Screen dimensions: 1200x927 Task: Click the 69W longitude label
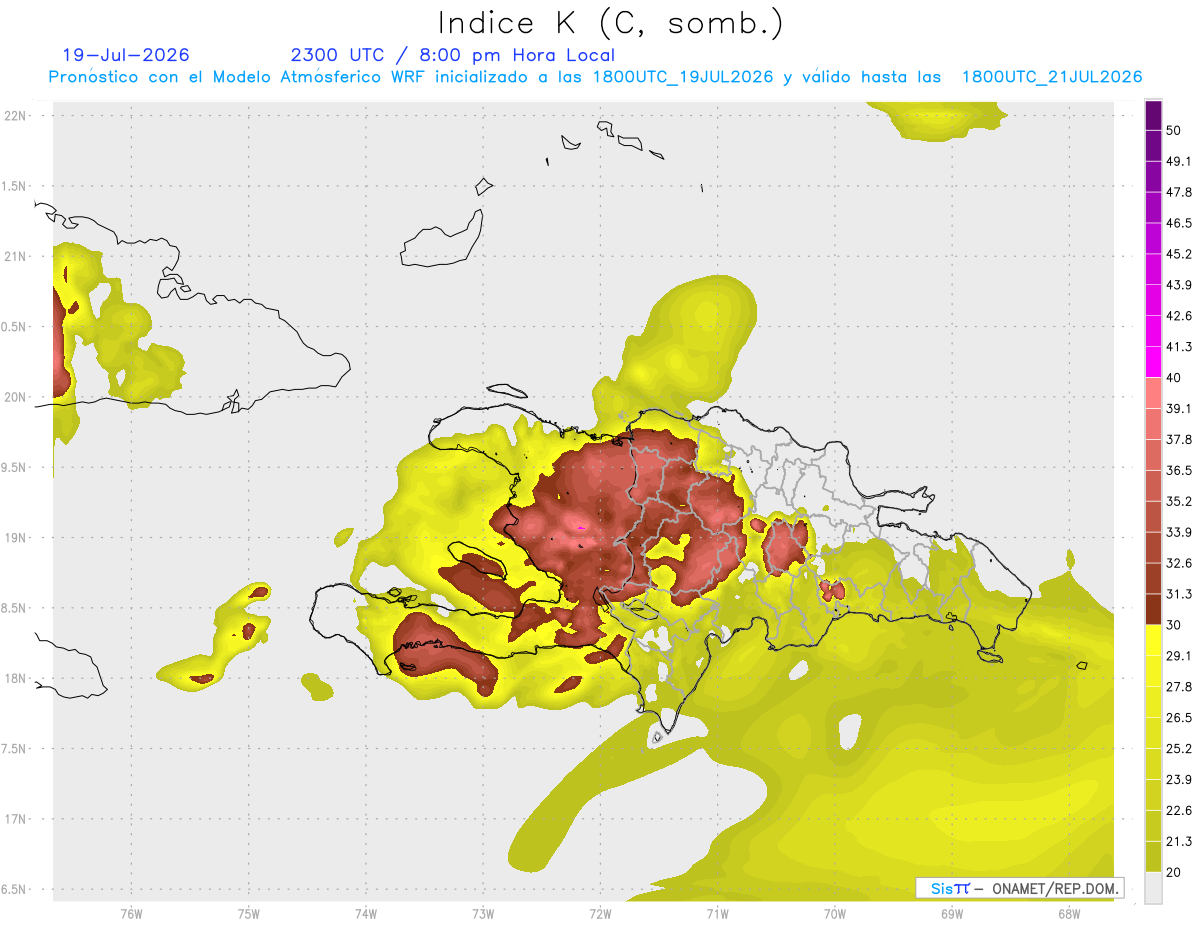pos(952,913)
